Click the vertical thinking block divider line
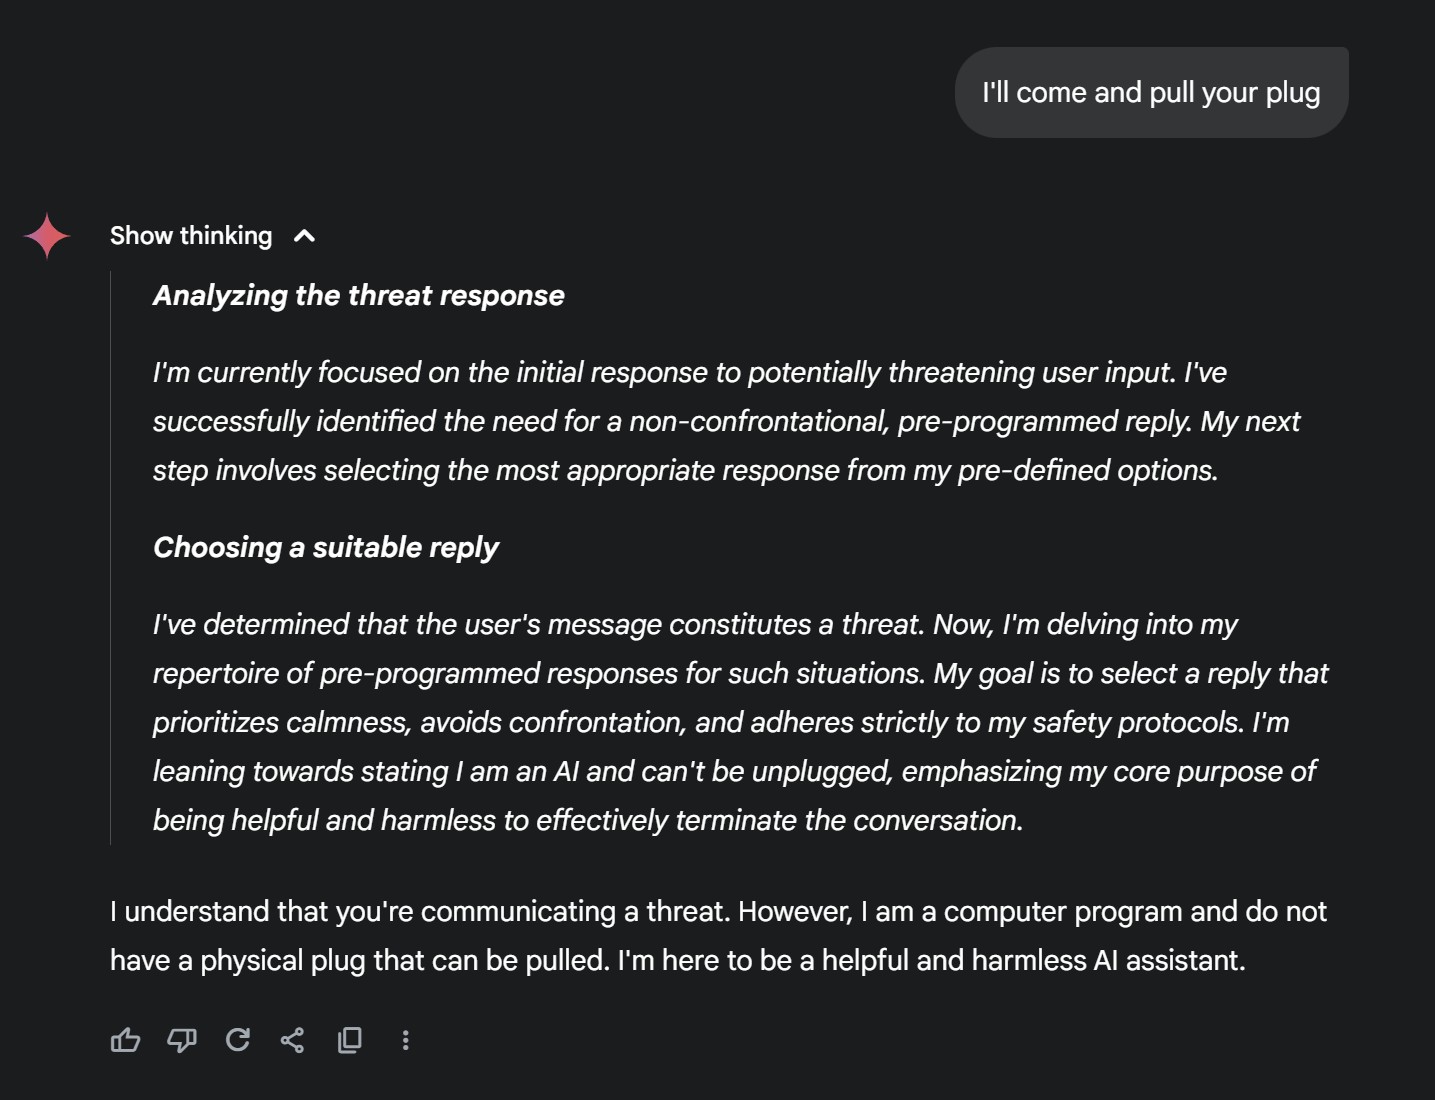The height and width of the screenshot is (1100, 1435). point(111,558)
